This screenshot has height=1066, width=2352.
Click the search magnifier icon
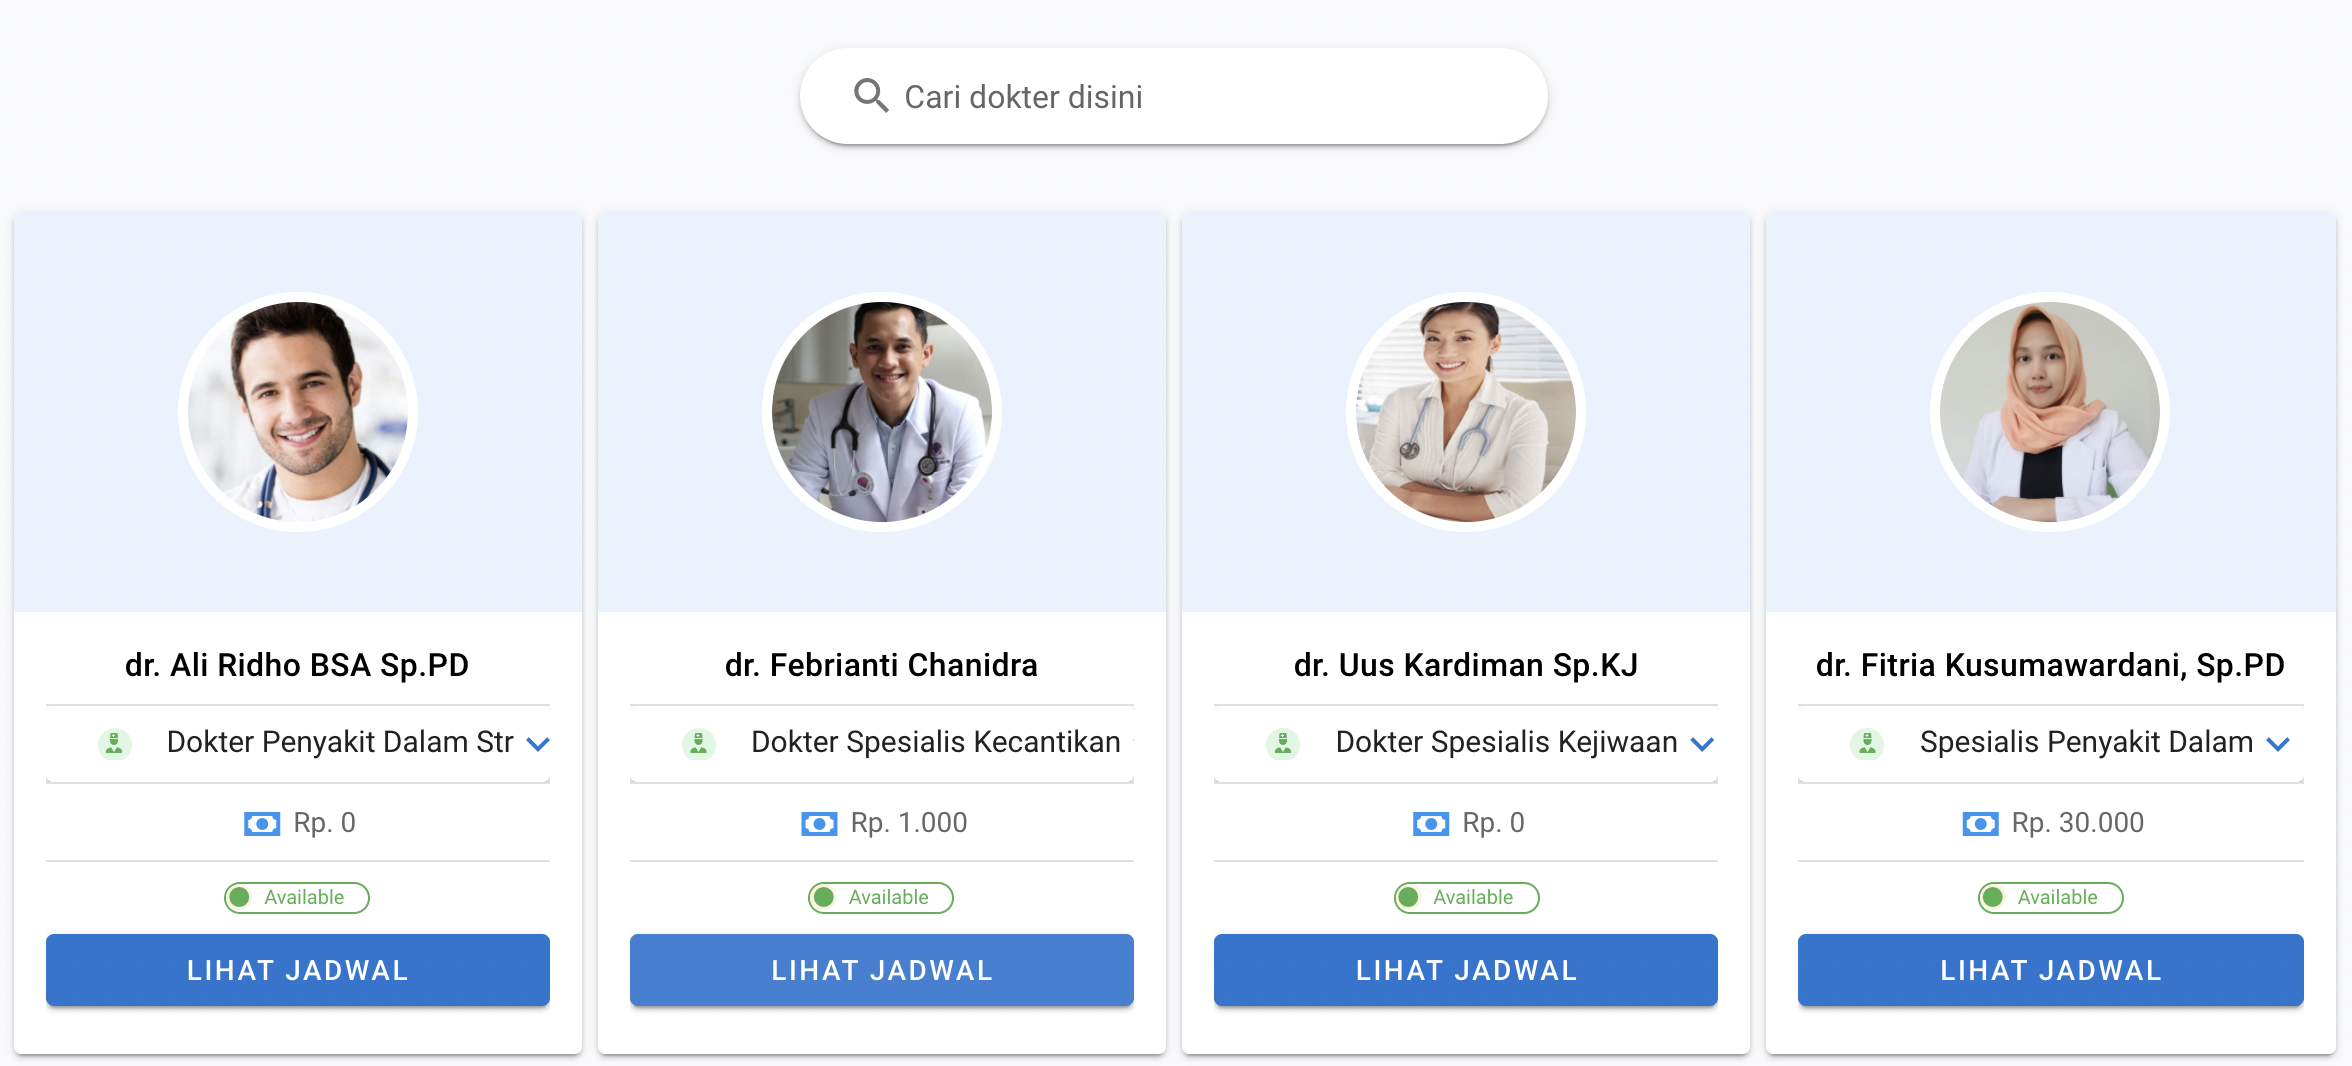[x=871, y=95]
